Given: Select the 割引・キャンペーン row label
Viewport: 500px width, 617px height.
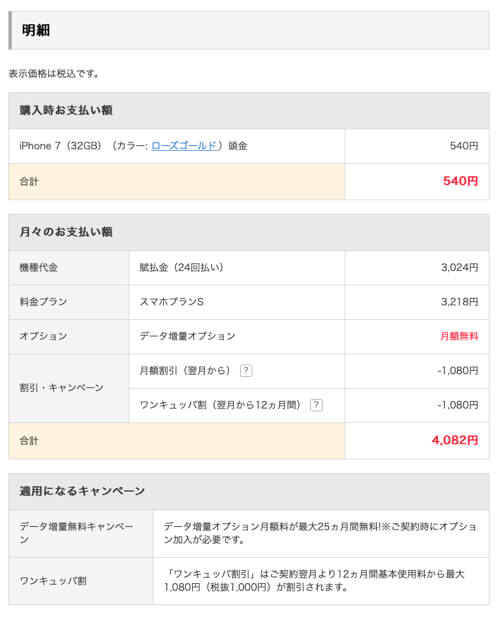Looking at the screenshot, I should coord(62,388).
